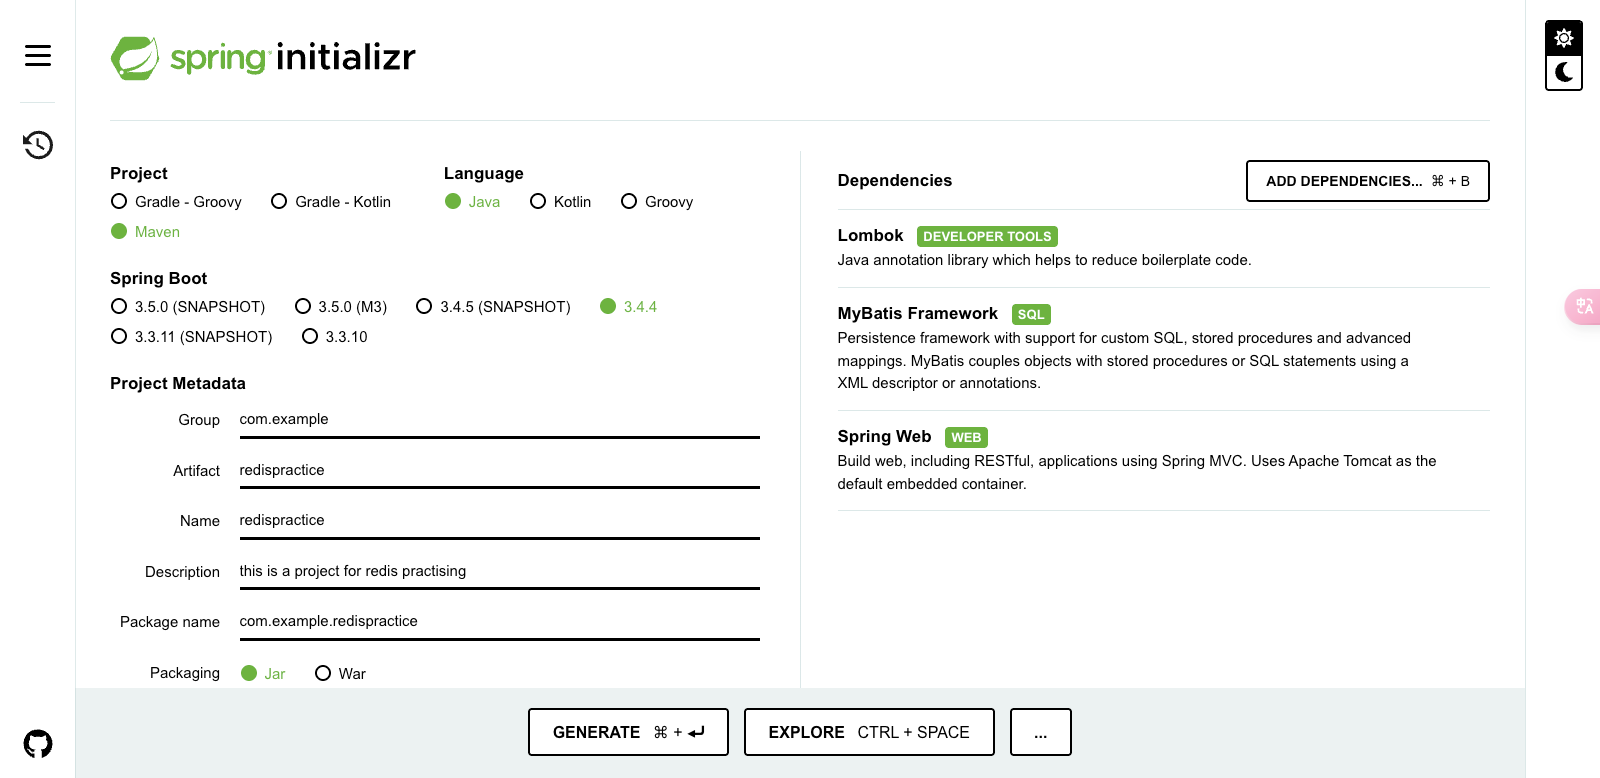Choose Jar packaging
This screenshot has height=778, width=1600.
(264, 674)
